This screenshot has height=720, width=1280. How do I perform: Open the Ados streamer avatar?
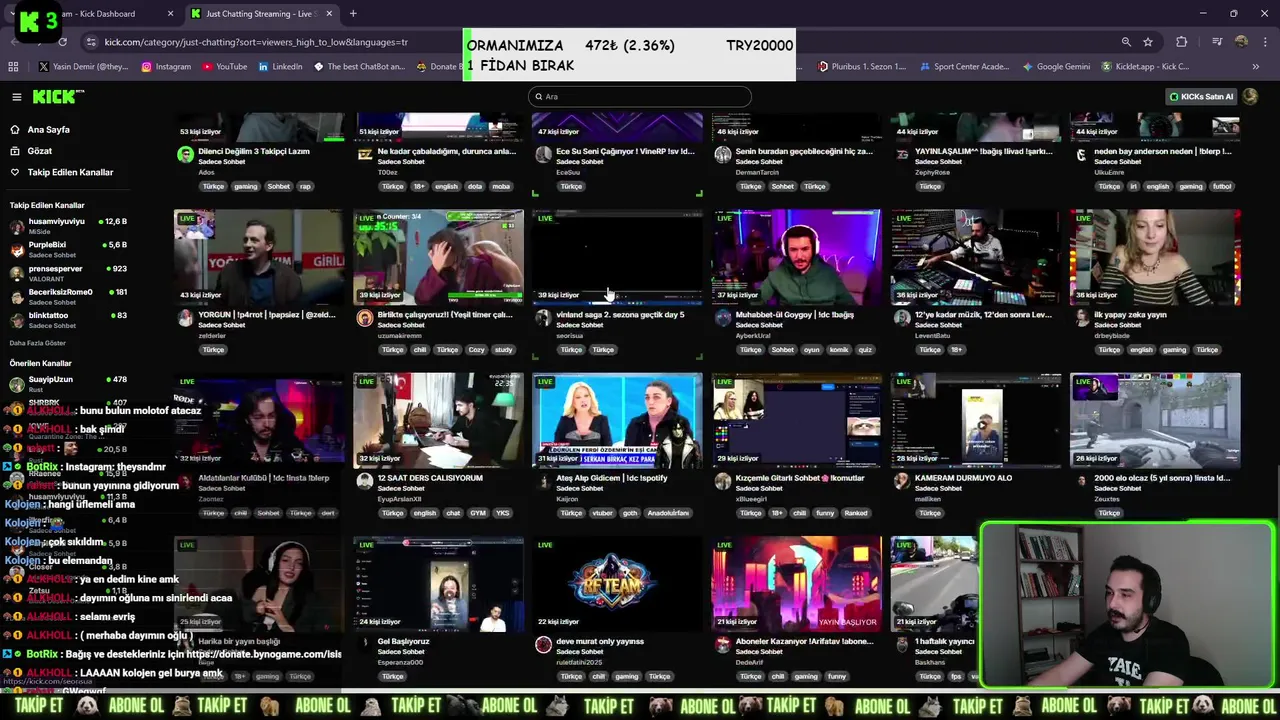pos(185,155)
